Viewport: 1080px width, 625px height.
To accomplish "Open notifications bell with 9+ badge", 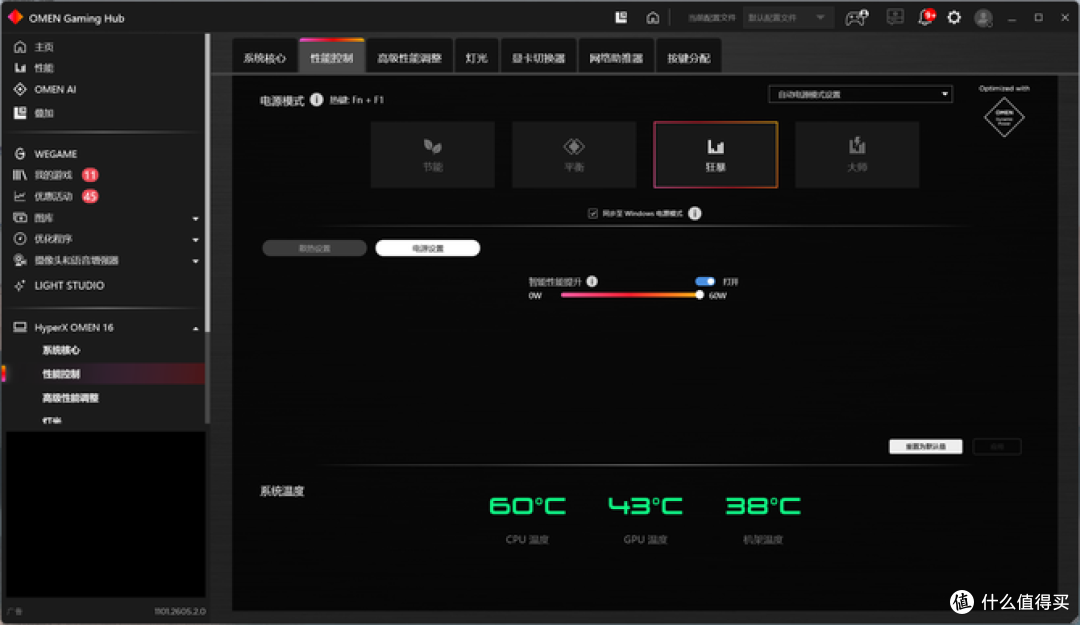I will (926, 17).
